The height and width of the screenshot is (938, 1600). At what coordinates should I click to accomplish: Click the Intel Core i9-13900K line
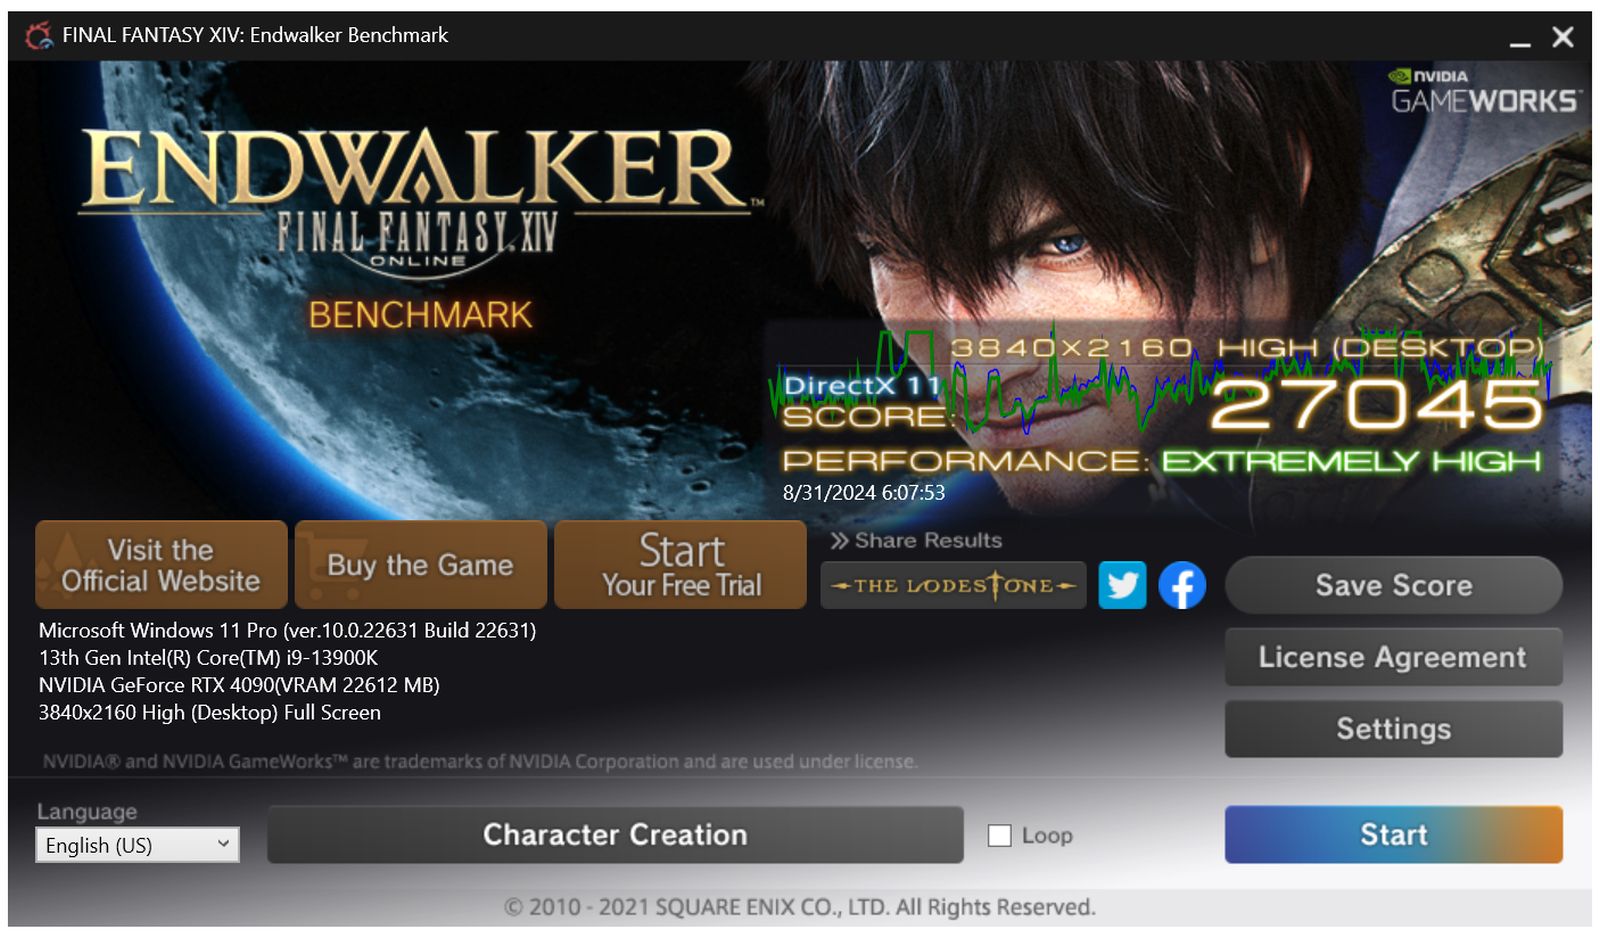pyautogui.click(x=208, y=658)
